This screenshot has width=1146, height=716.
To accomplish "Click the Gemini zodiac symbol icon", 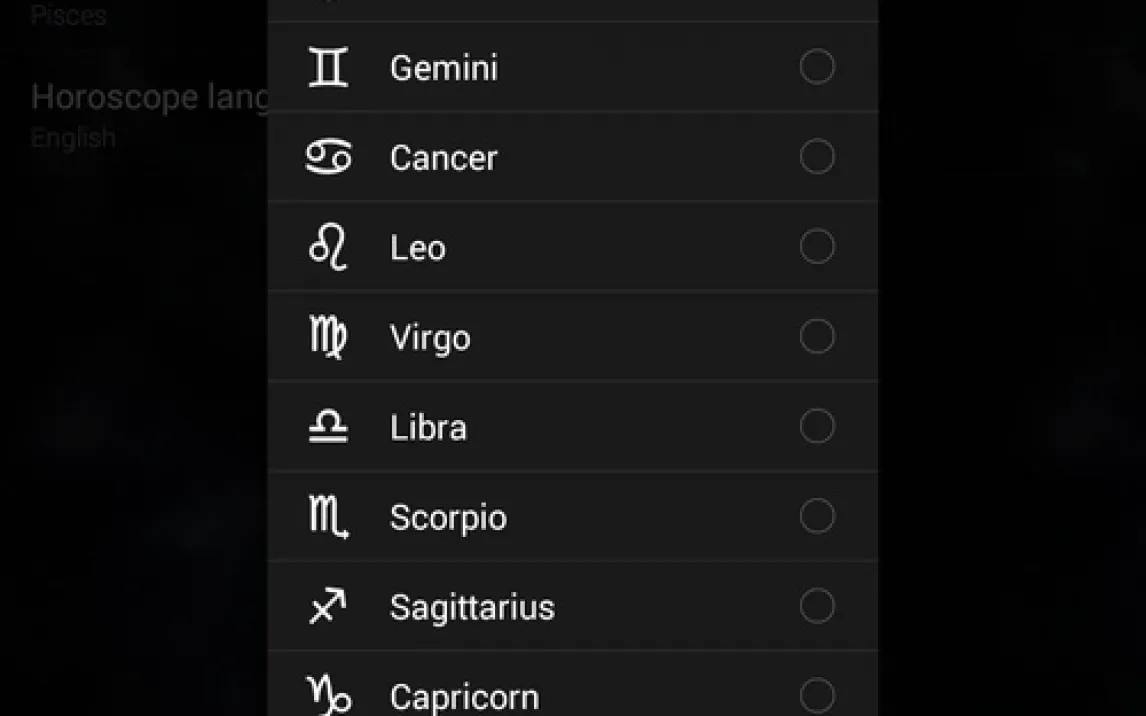I will coord(328,67).
